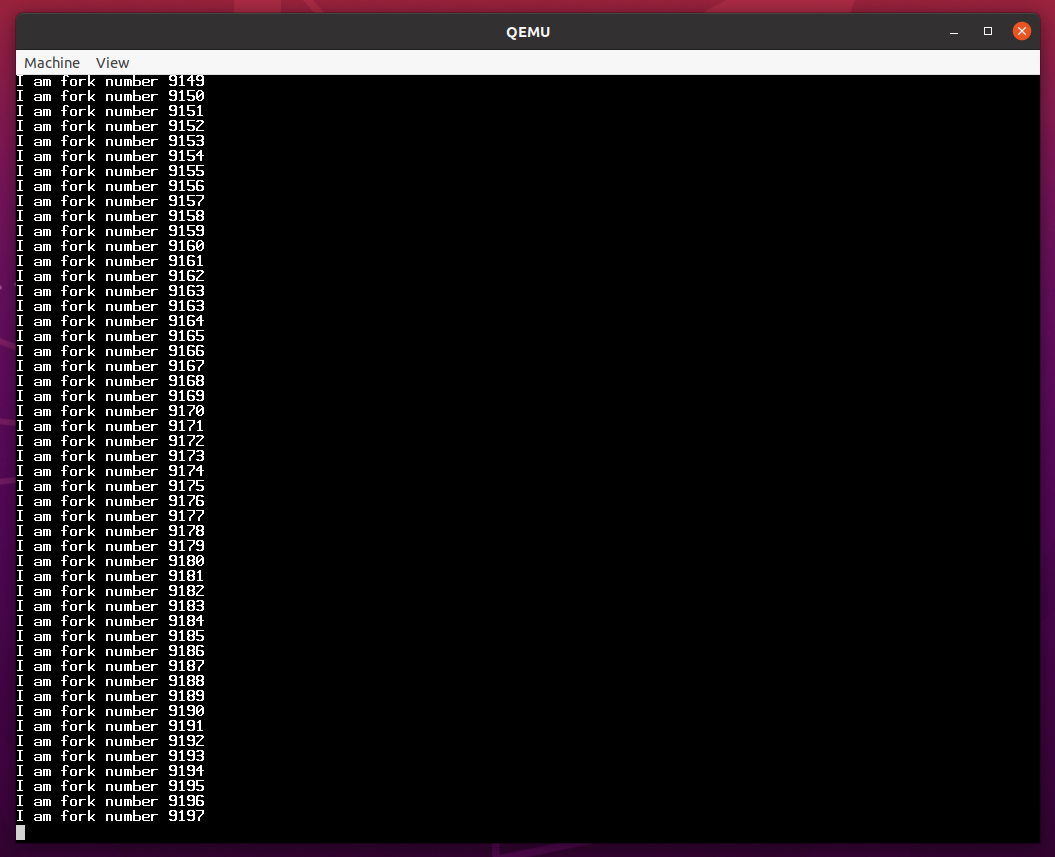Image resolution: width=1055 pixels, height=857 pixels.
Task: Click the empty black area of the QEMU display
Action: 620,450
